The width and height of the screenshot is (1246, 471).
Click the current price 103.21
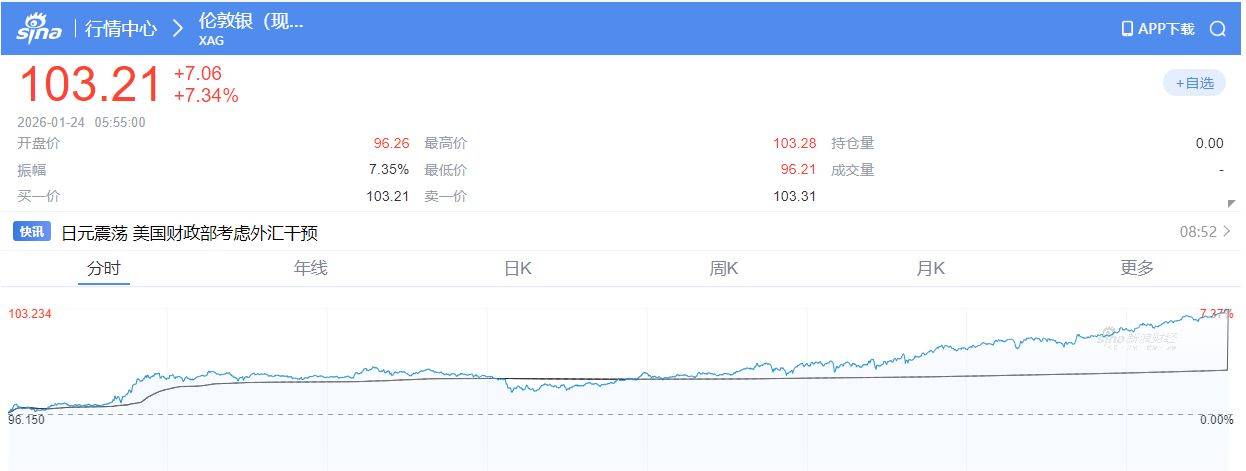coord(90,84)
